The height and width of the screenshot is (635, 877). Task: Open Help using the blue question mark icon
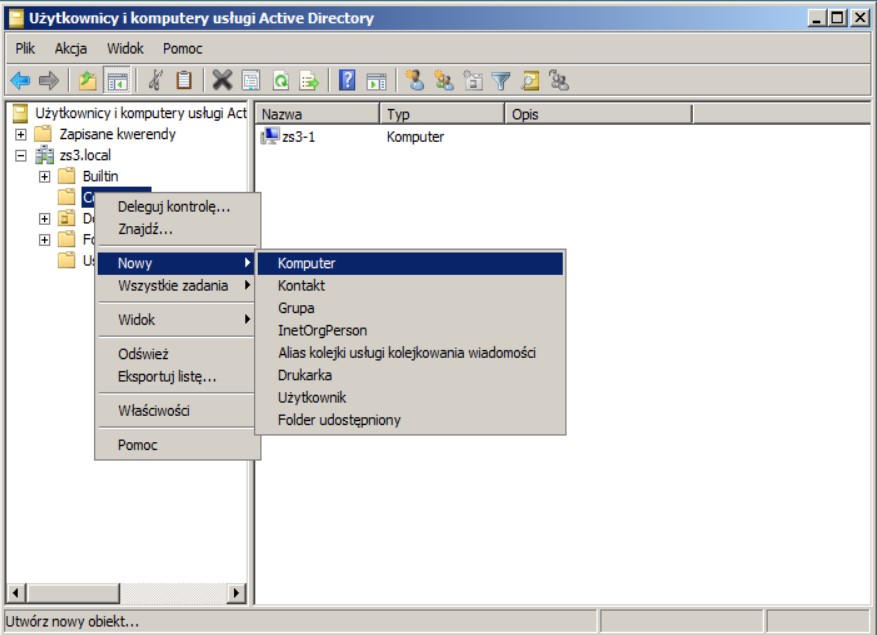[x=347, y=81]
